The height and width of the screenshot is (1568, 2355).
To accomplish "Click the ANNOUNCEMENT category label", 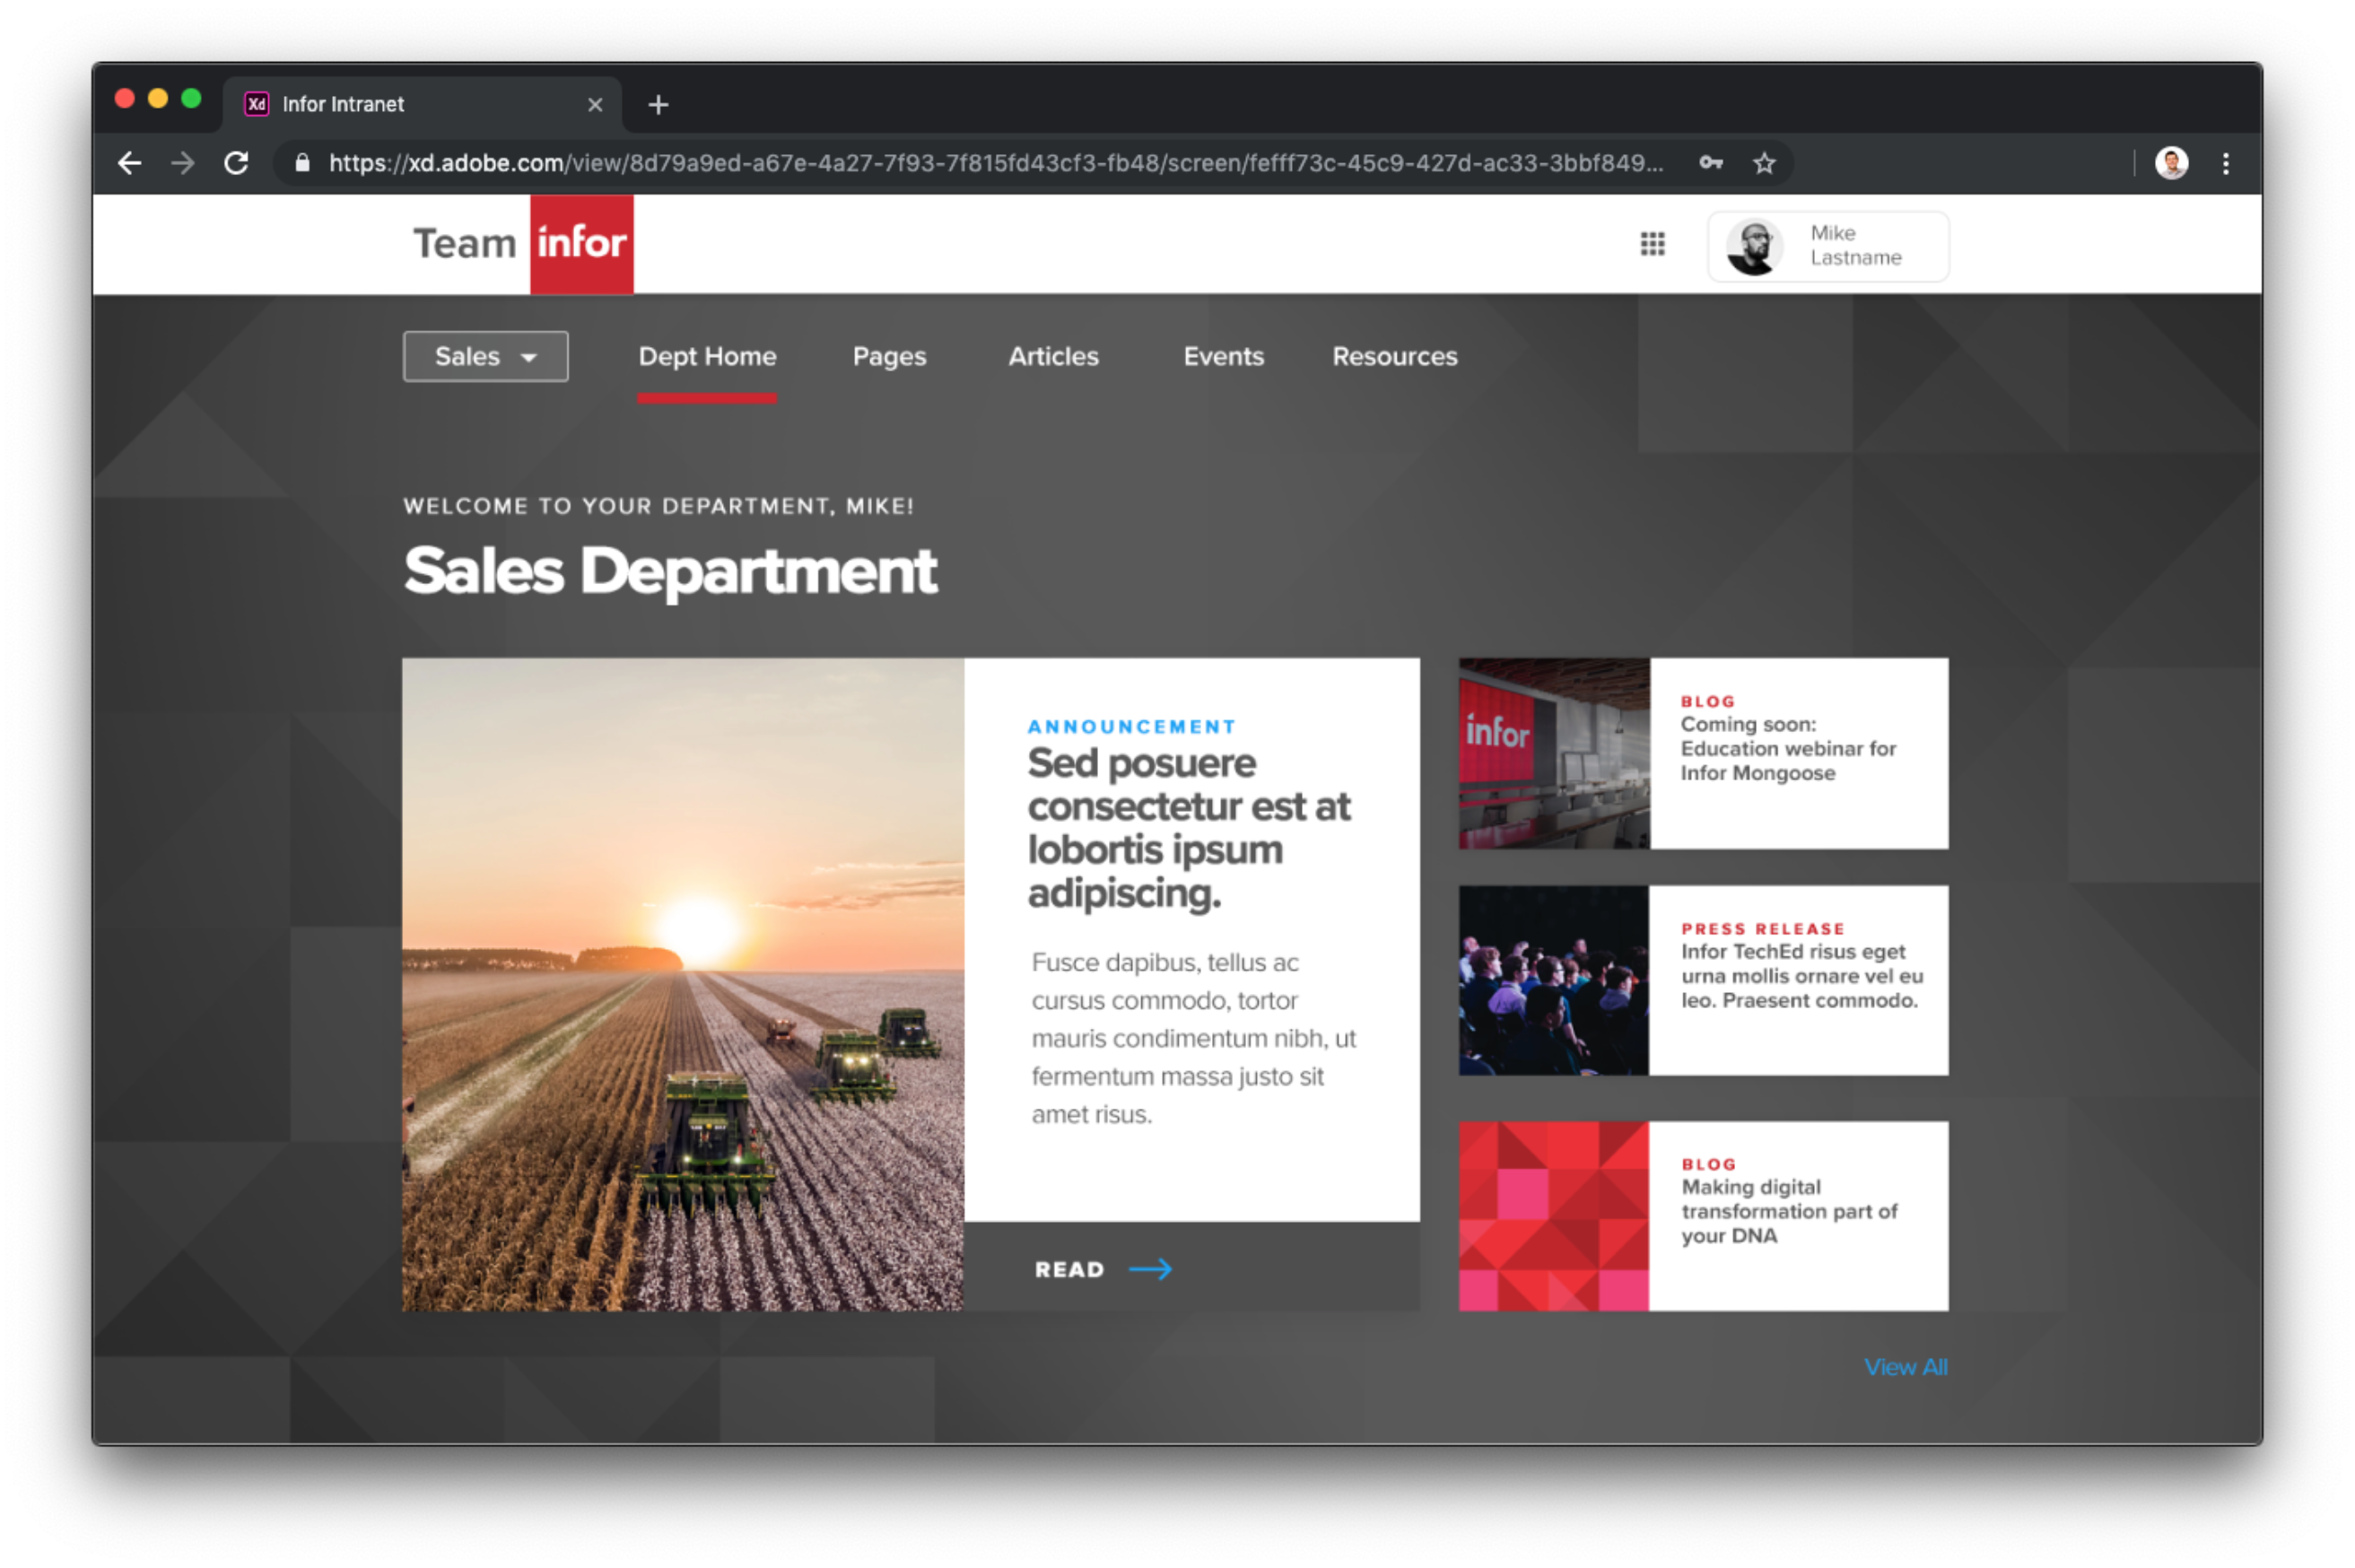I will (x=1131, y=727).
